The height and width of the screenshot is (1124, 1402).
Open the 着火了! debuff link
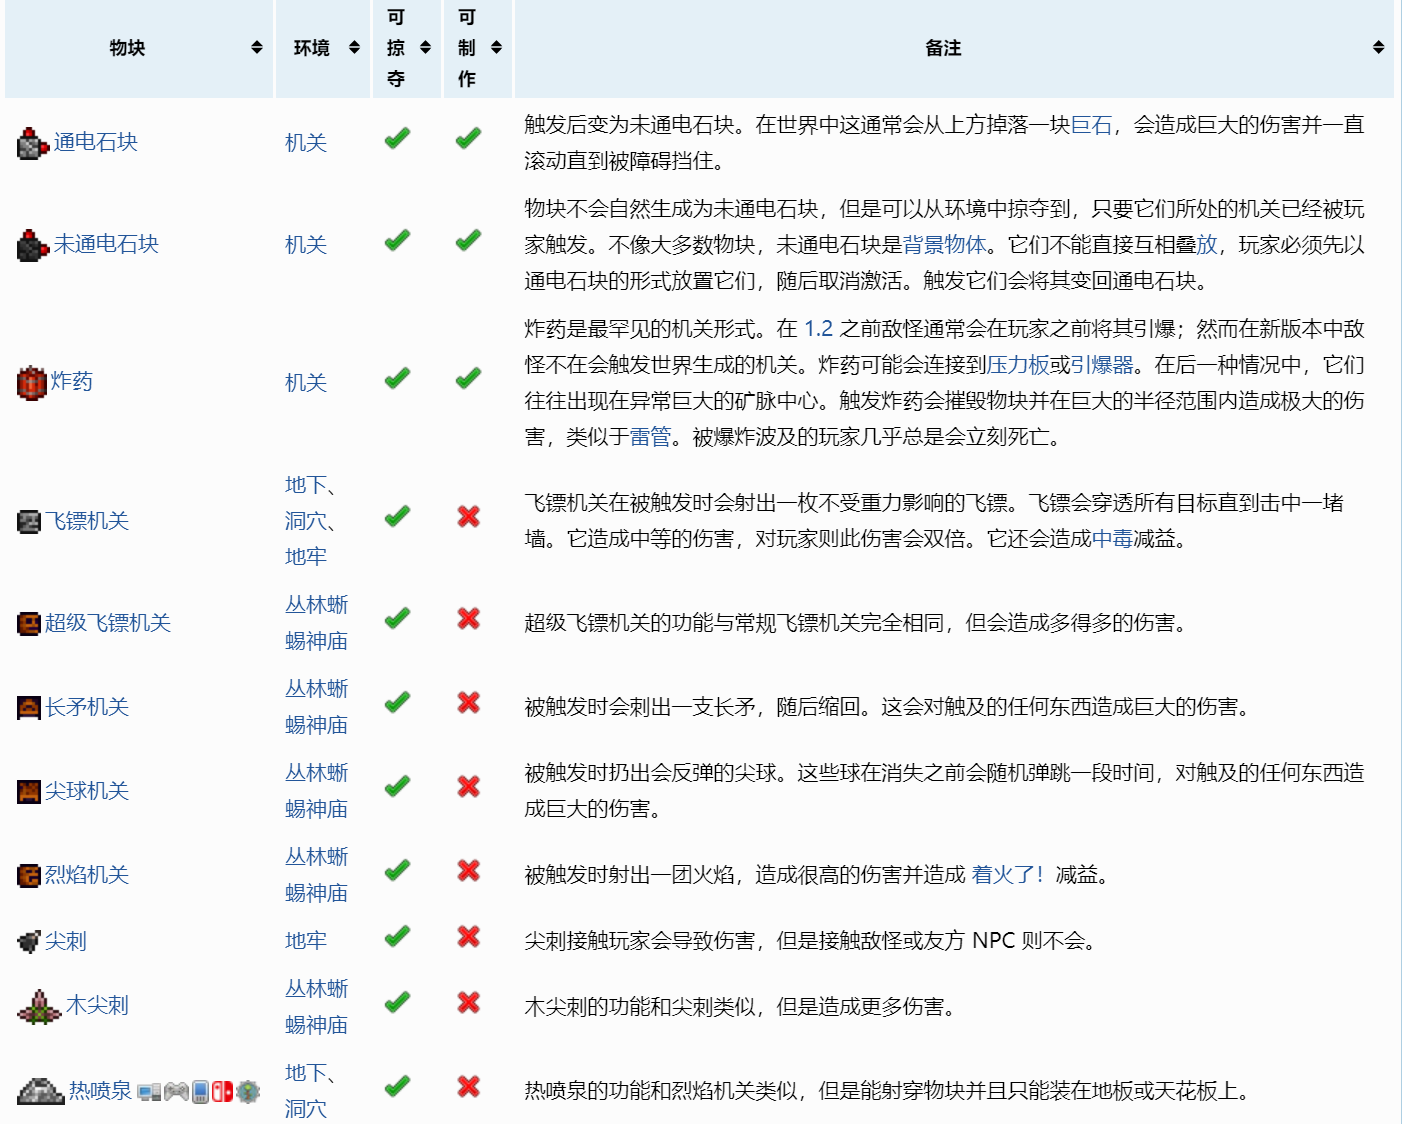(1007, 875)
